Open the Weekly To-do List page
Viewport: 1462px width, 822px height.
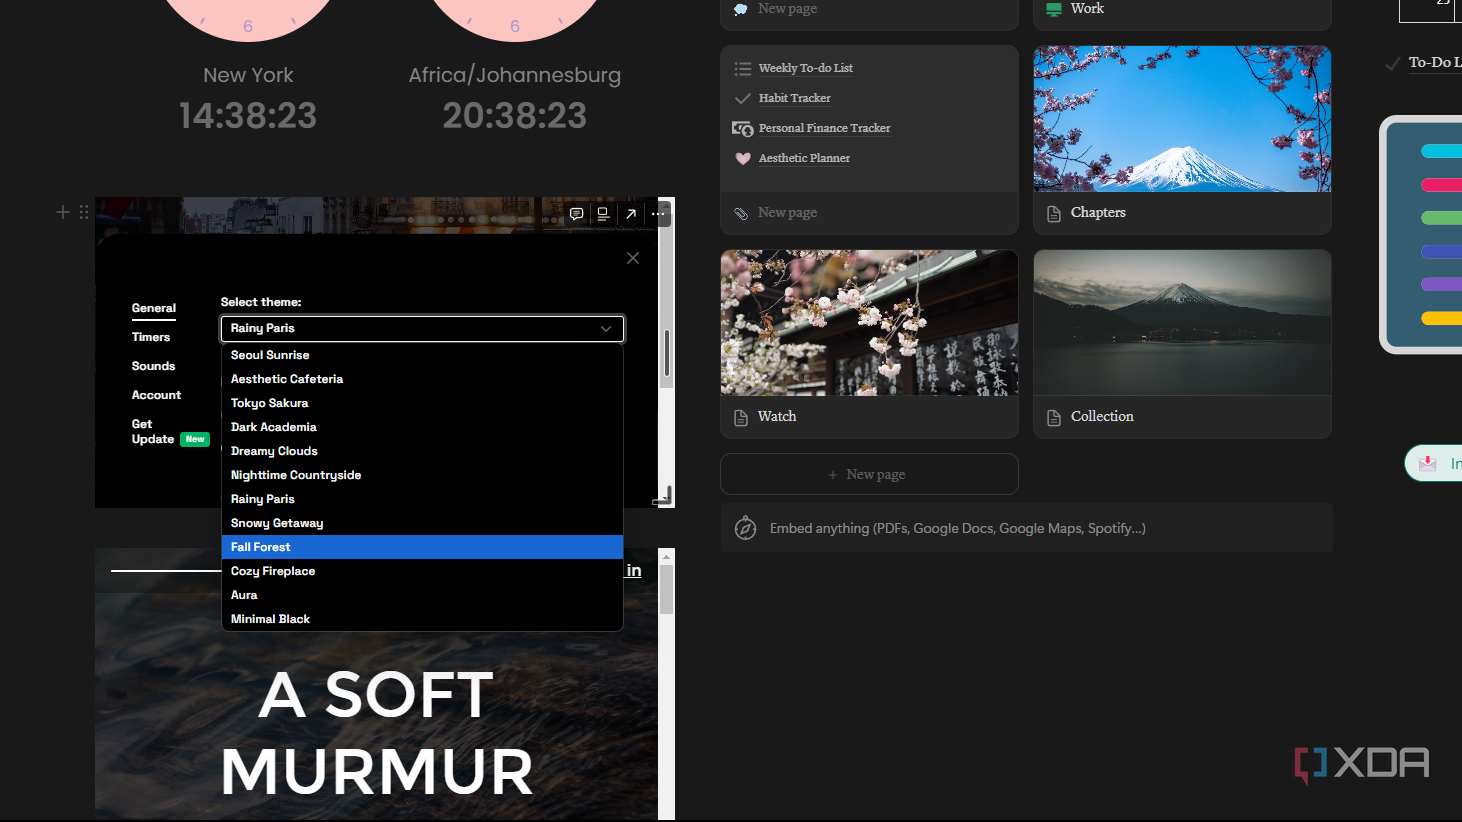tap(805, 68)
